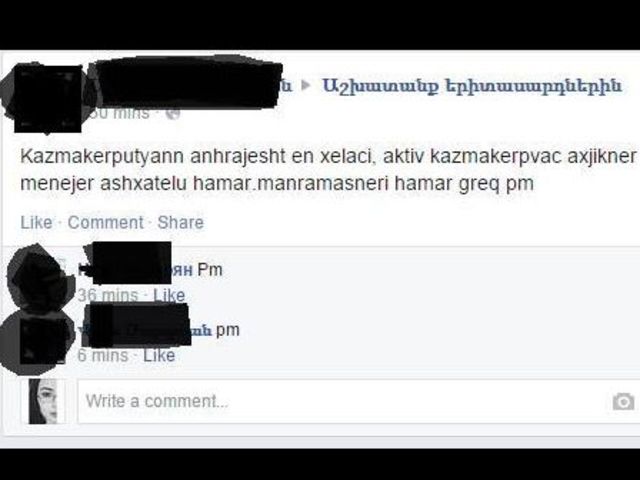Click the arrow before the group name
640x480 pixels.
pyautogui.click(x=306, y=85)
